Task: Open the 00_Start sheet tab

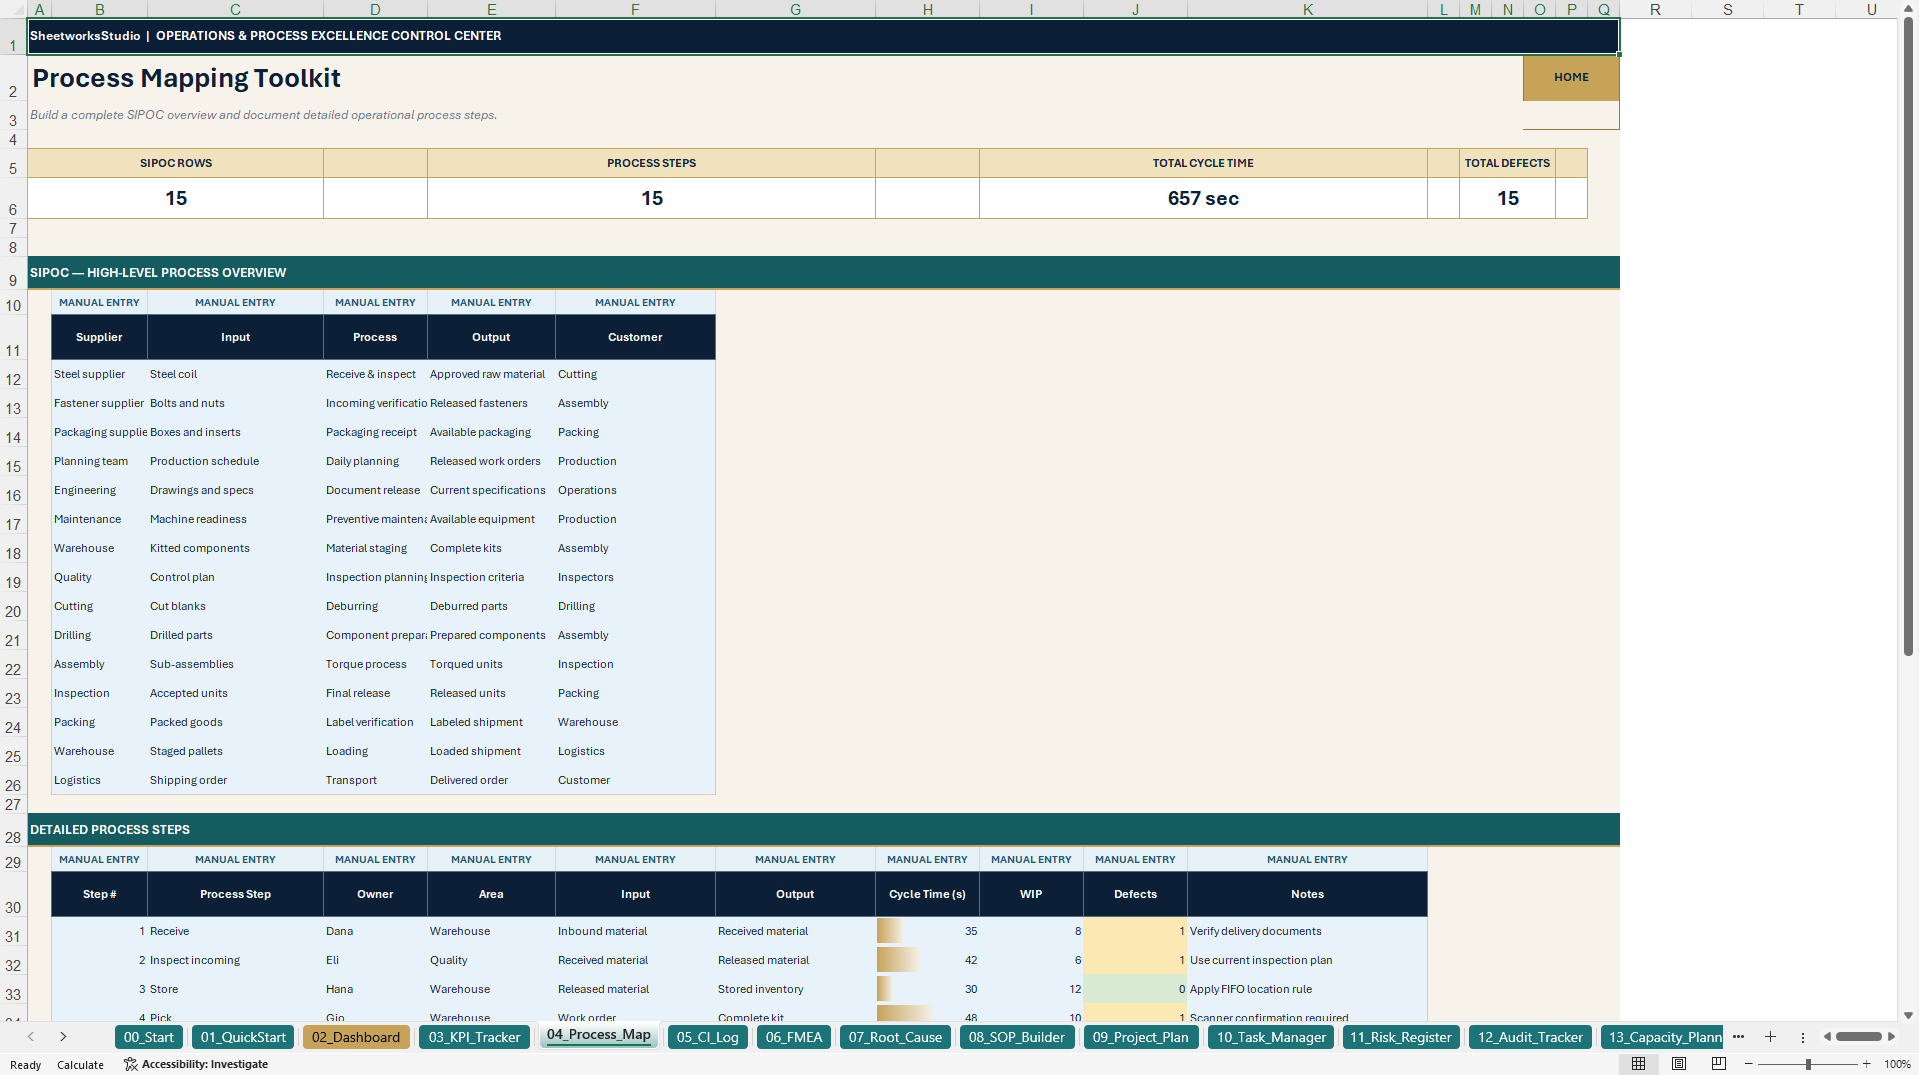Action: pyautogui.click(x=149, y=1037)
